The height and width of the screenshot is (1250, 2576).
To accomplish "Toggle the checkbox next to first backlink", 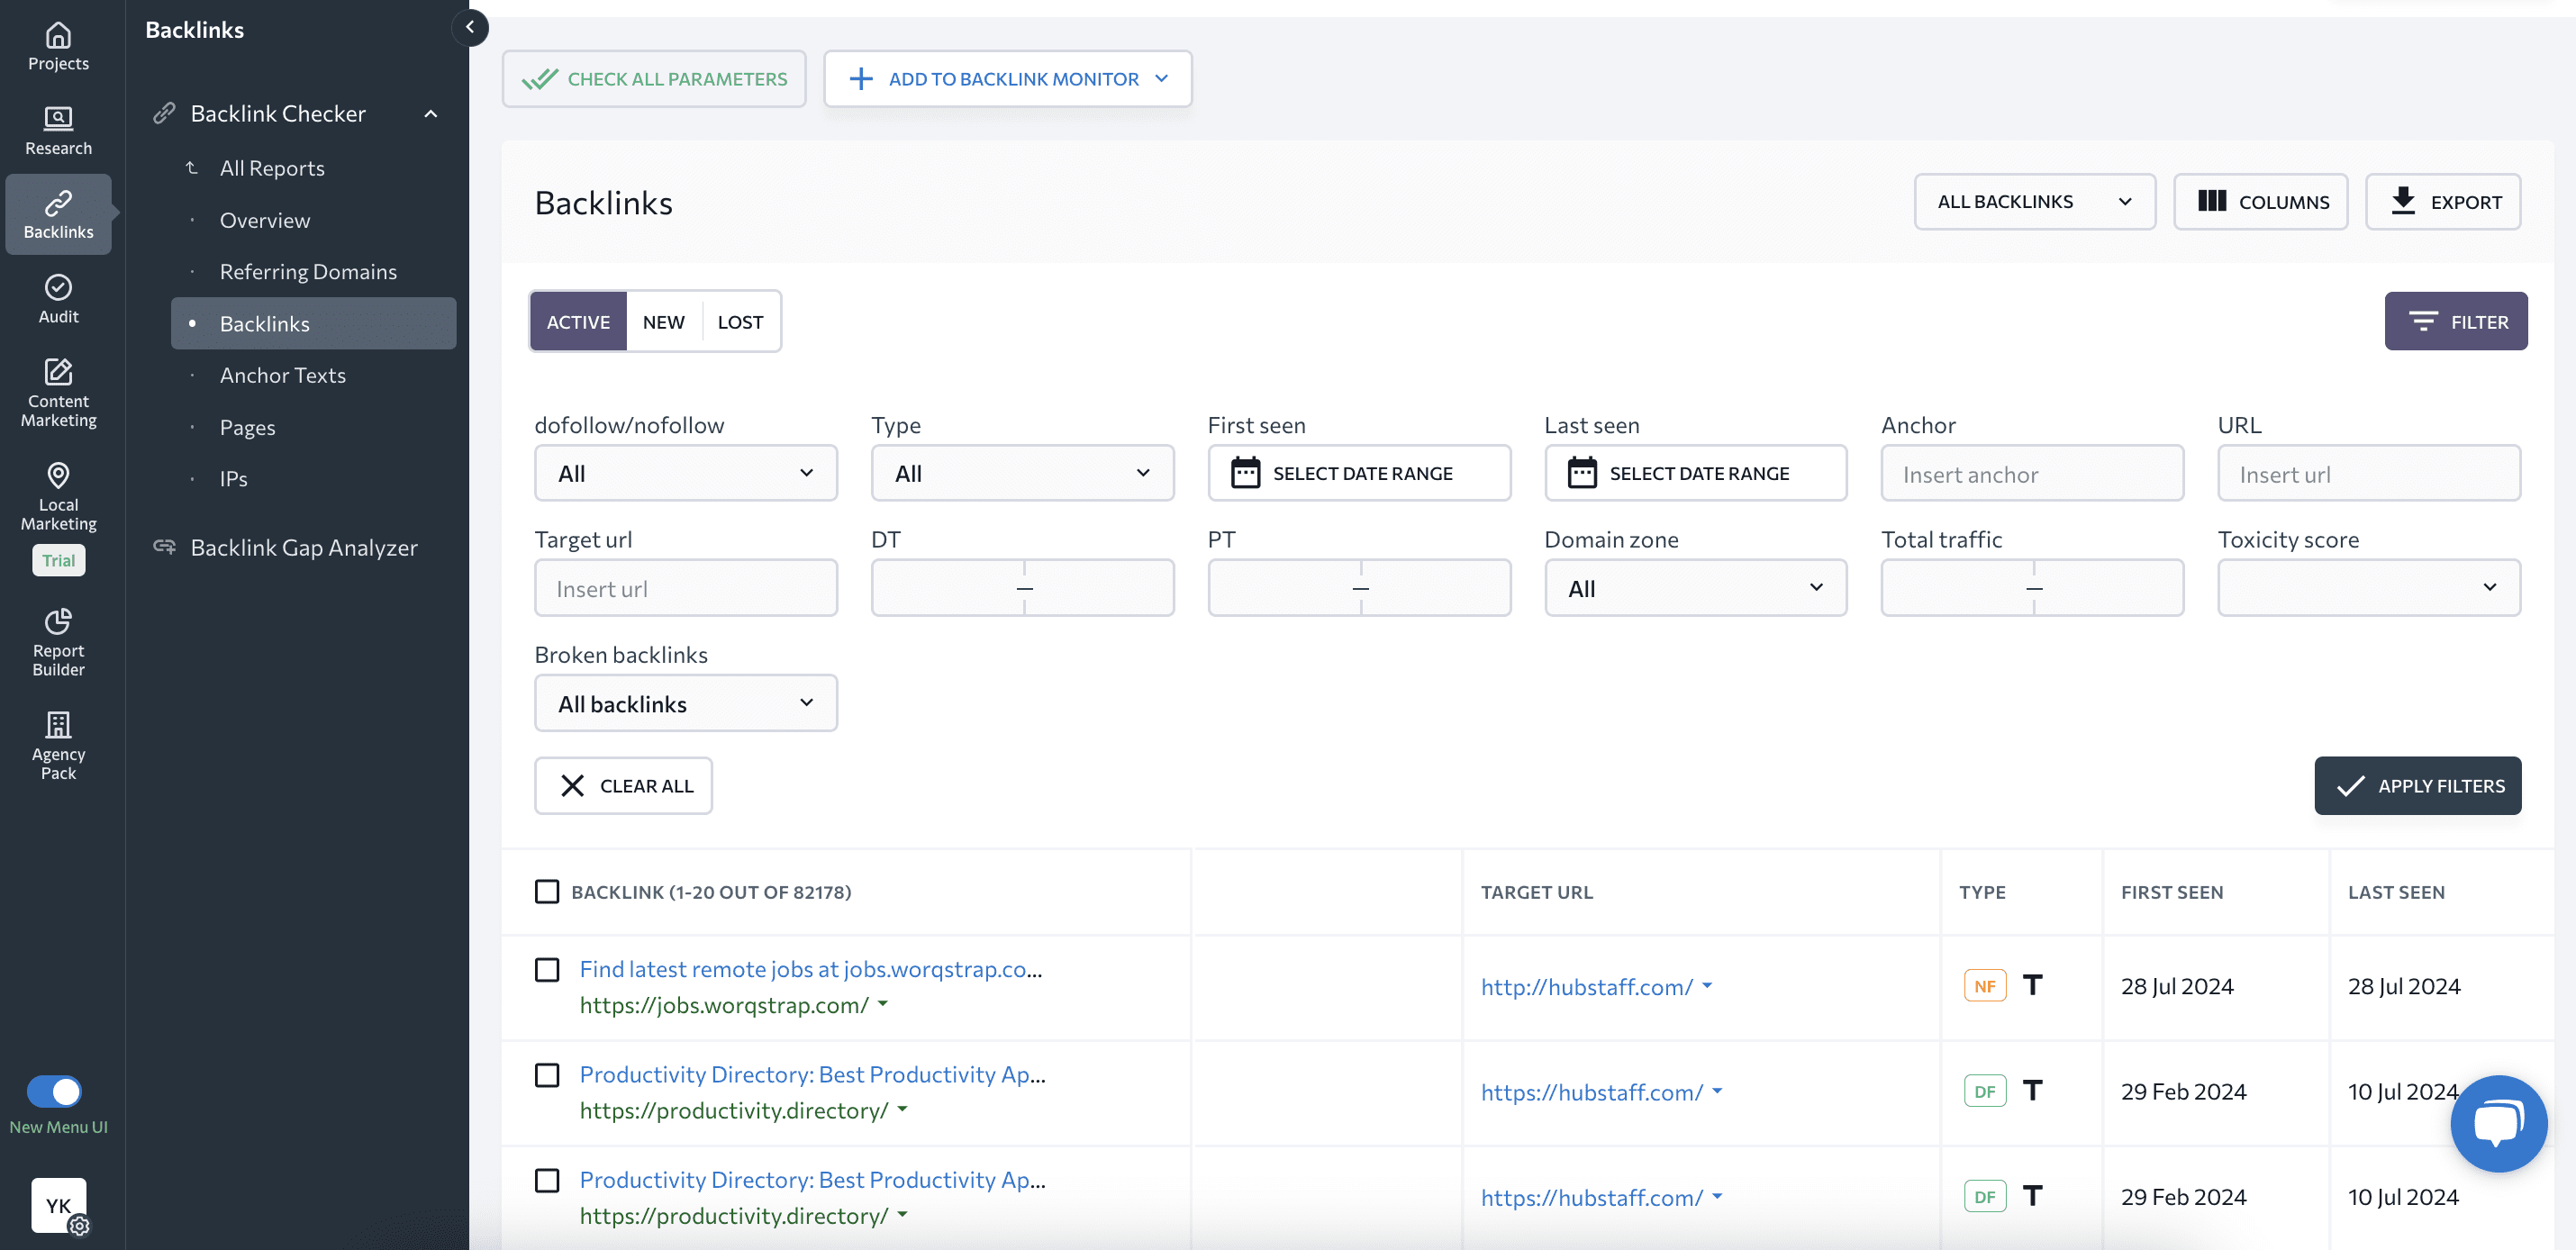I will point(546,971).
